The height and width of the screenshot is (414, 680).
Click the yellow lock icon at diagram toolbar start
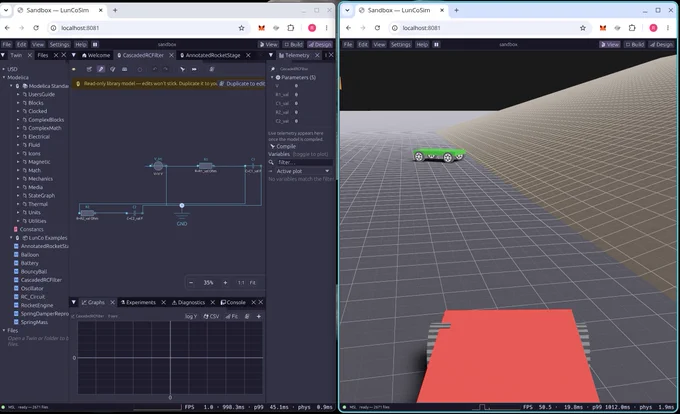74,69
